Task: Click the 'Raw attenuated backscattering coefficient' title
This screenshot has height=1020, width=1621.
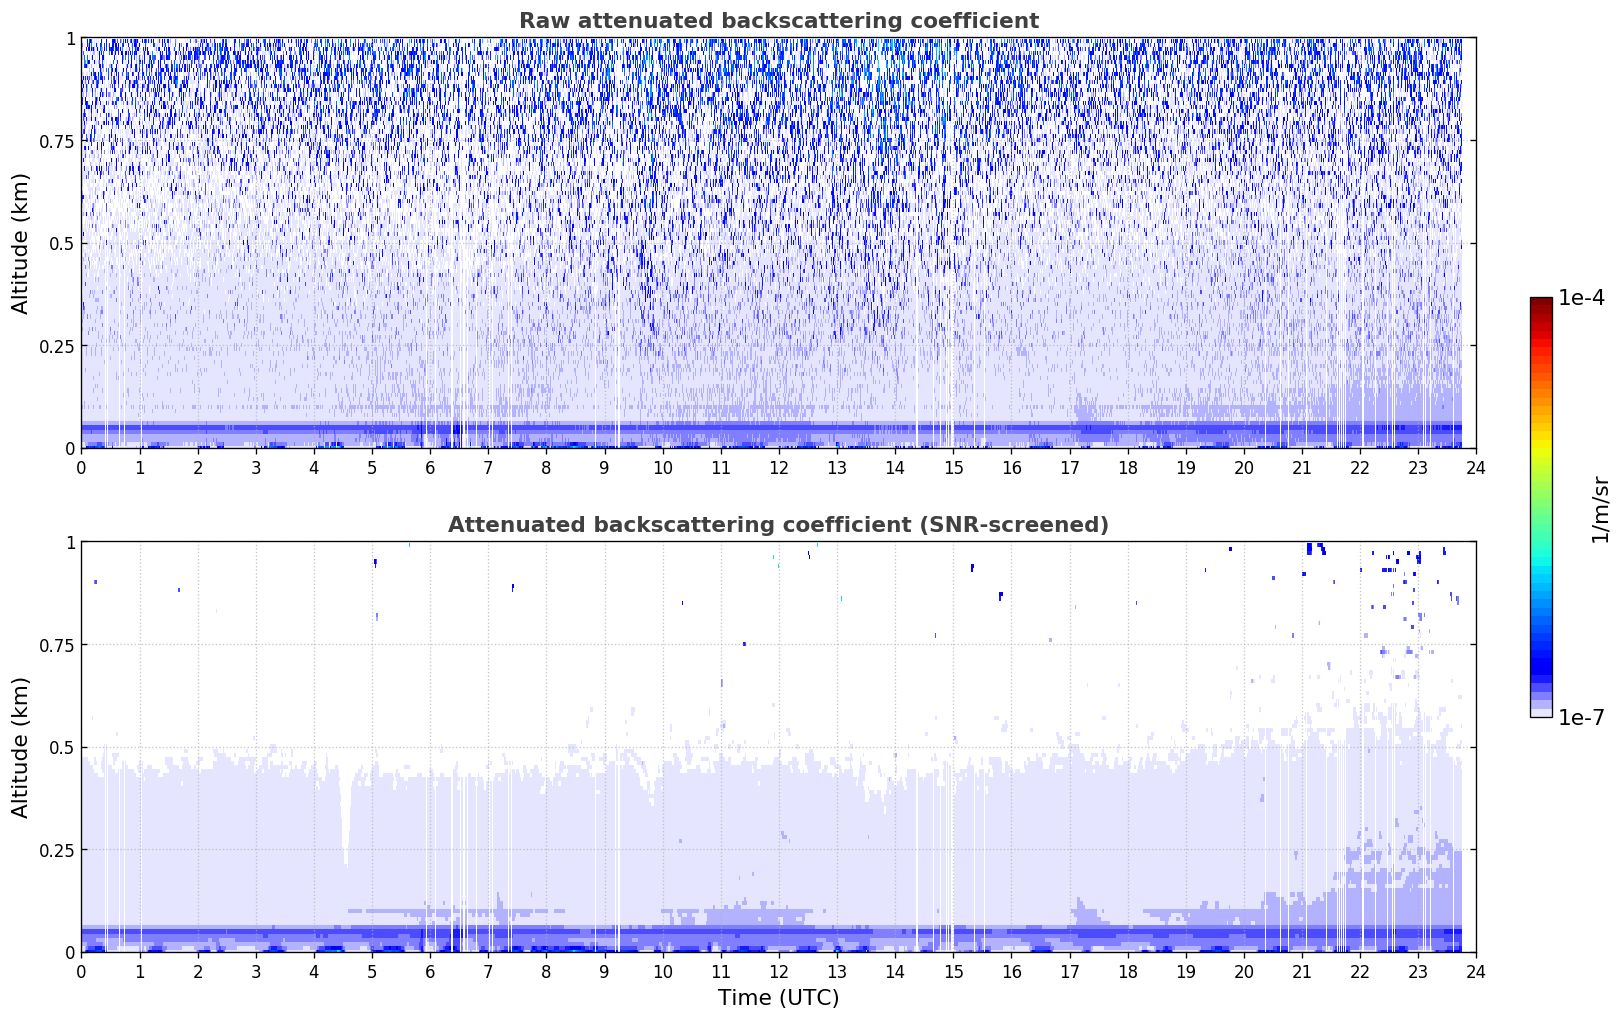Action: pyautogui.click(x=778, y=21)
